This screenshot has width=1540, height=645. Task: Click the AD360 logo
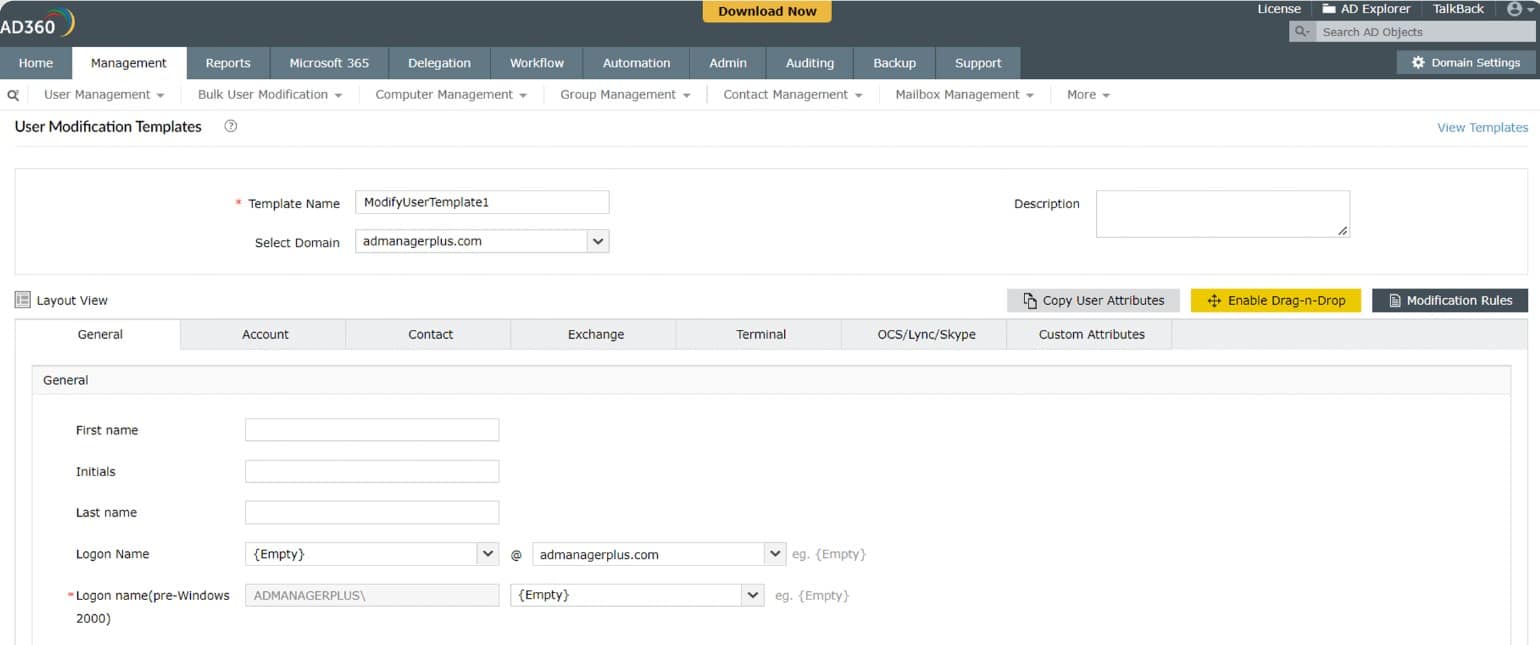pyautogui.click(x=37, y=22)
